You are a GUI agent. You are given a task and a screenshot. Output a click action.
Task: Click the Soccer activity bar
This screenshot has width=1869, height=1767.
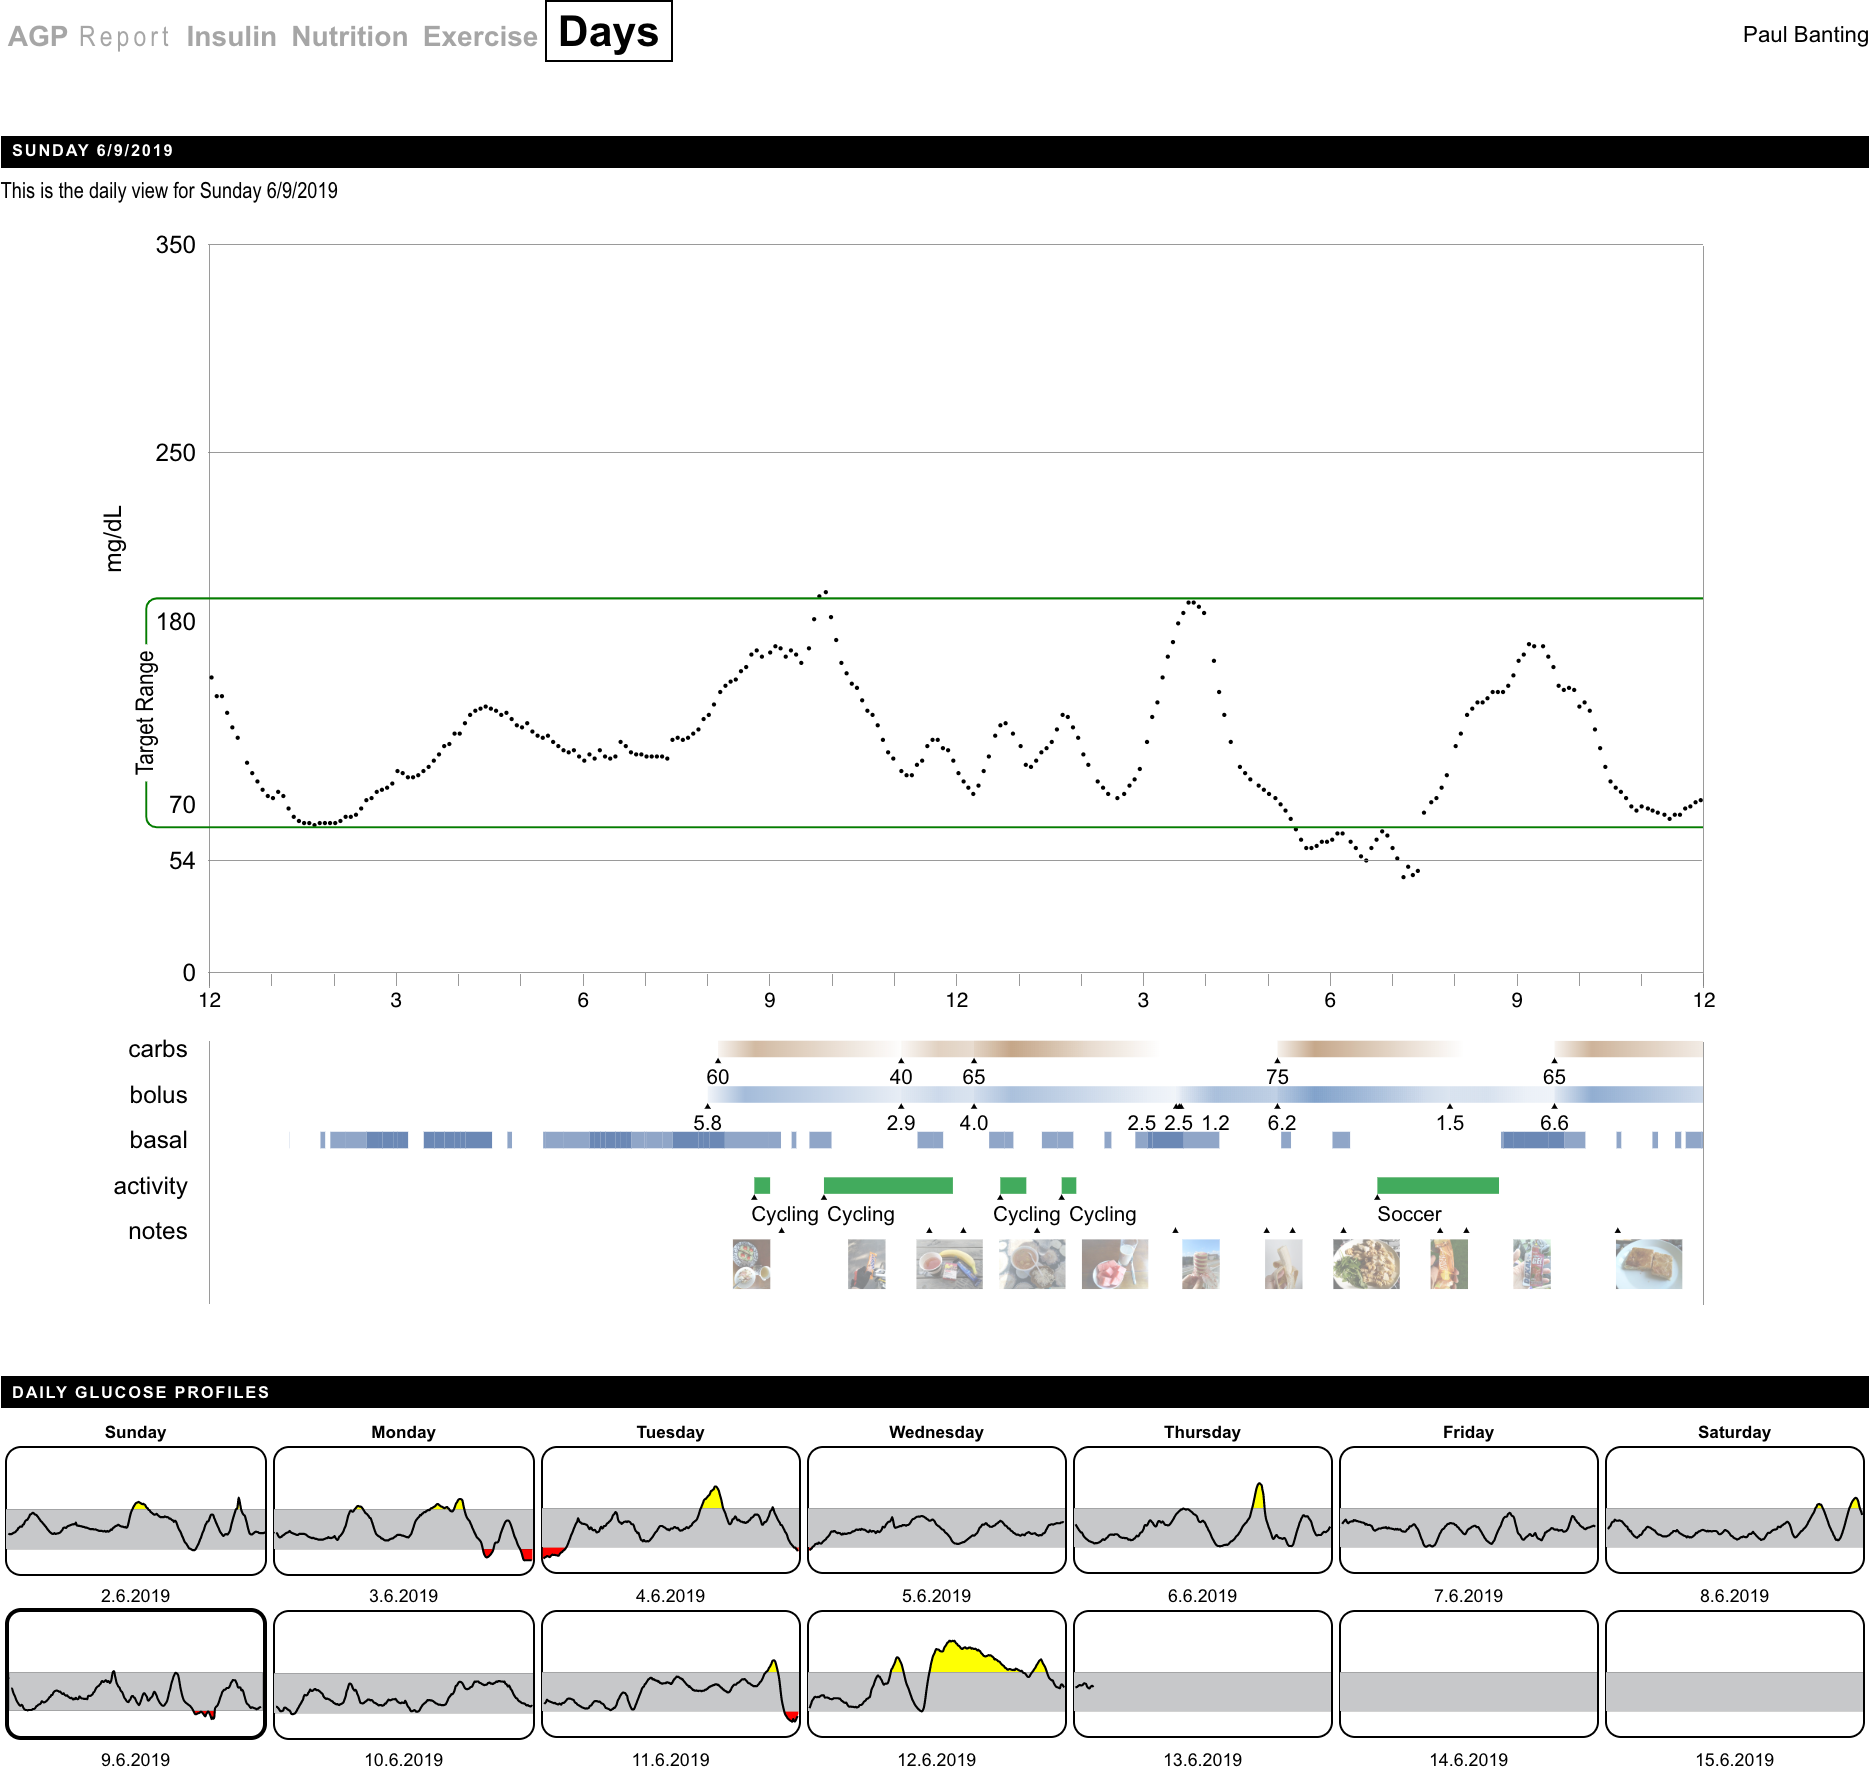click(1437, 1186)
